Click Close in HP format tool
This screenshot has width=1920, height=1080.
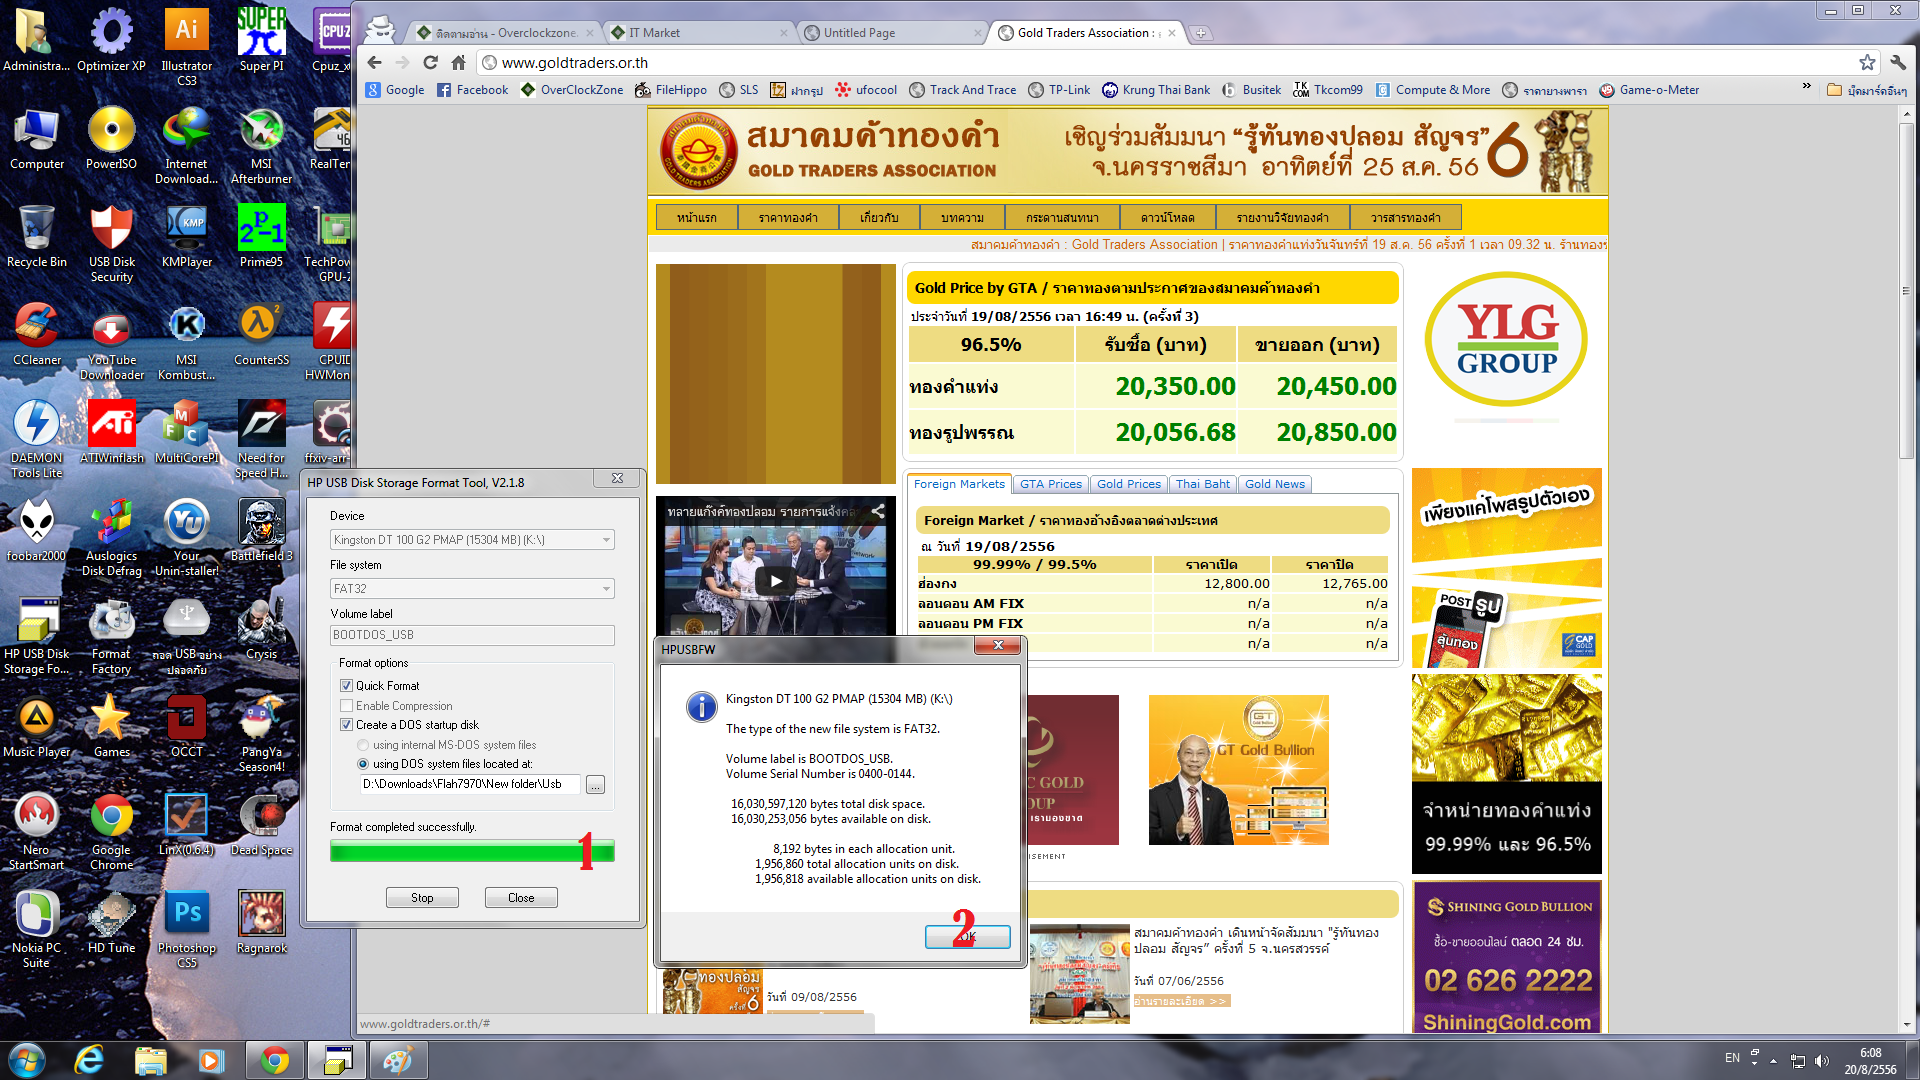point(521,898)
